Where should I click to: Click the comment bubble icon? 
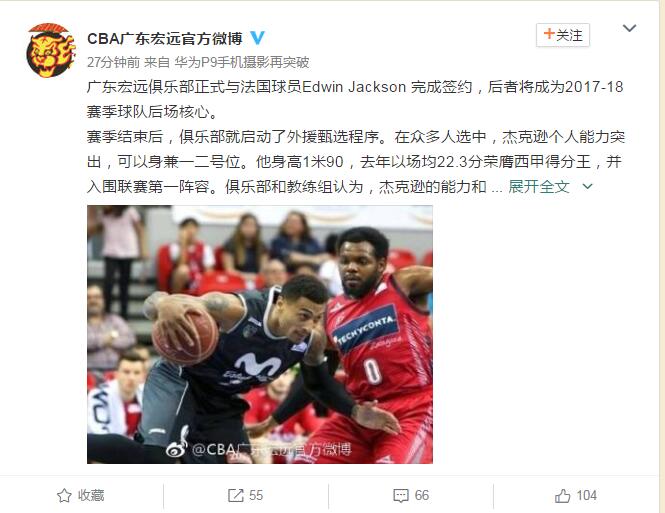(x=401, y=495)
